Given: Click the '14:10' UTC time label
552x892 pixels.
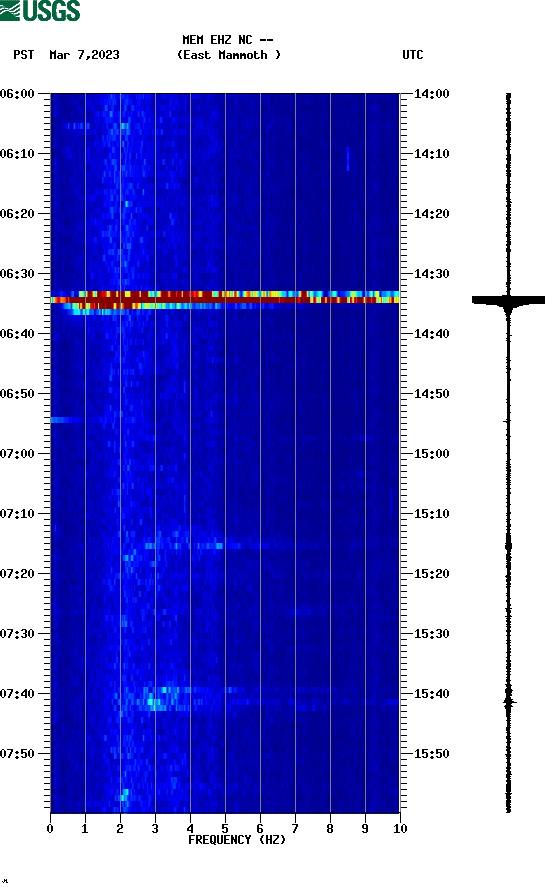Looking at the screenshot, I should pos(431,154).
